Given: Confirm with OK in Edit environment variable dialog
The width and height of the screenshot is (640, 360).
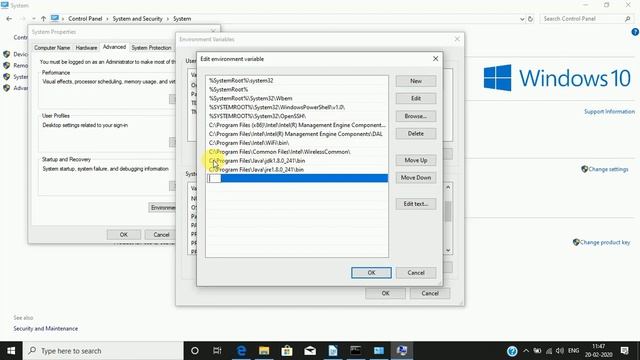Looking at the screenshot, I should tap(371, 273).
